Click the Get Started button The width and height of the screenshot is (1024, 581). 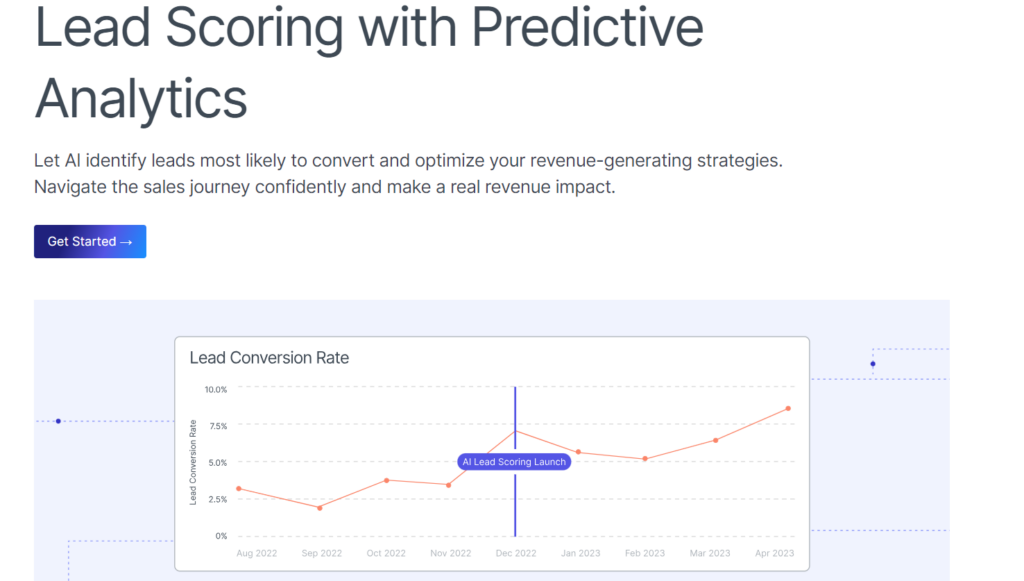90,242
